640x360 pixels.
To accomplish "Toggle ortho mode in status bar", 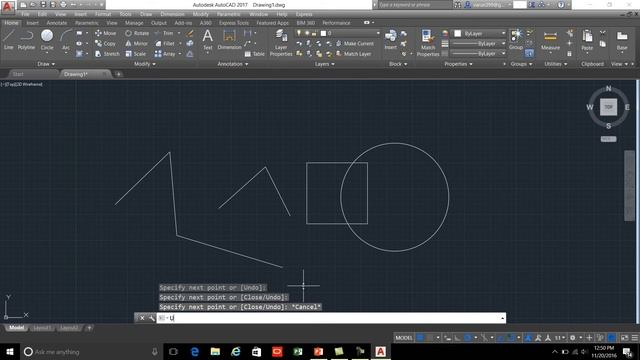I will pos(457,338).
